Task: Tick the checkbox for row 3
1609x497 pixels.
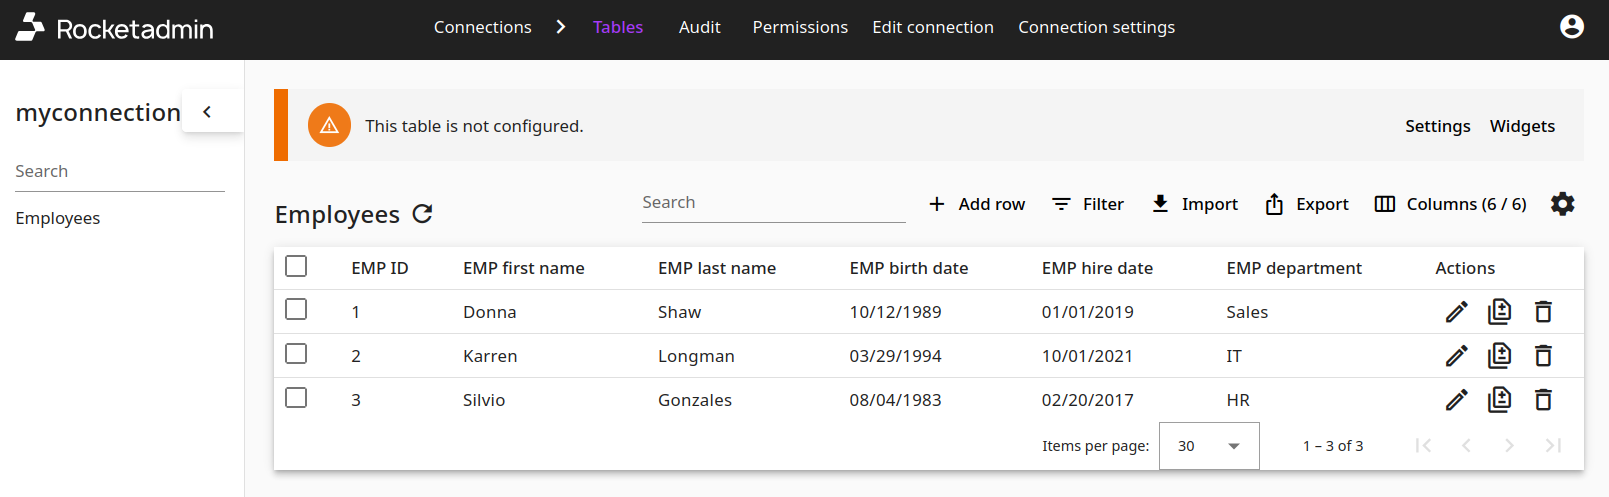Action: coord(296,398)
